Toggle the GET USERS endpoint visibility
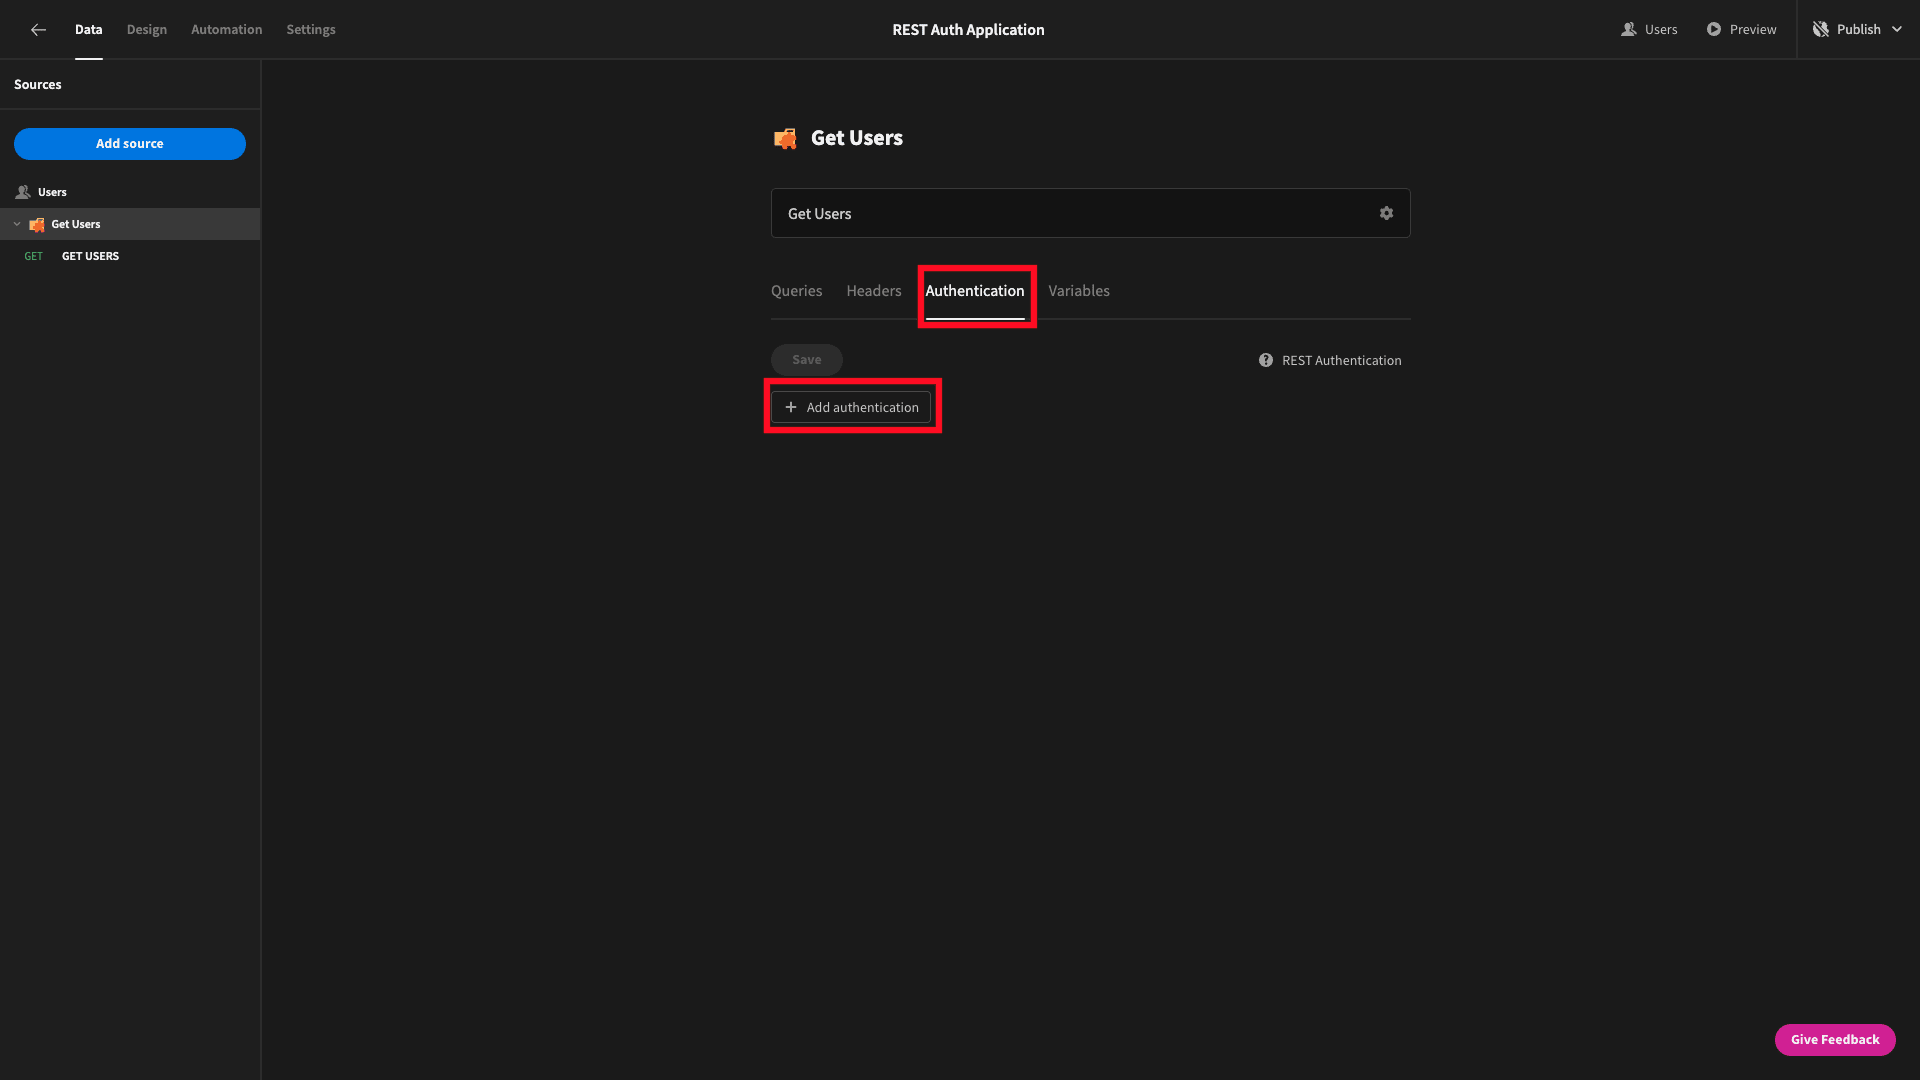Screen dimensions: 1920x1080 pos(16,224)
